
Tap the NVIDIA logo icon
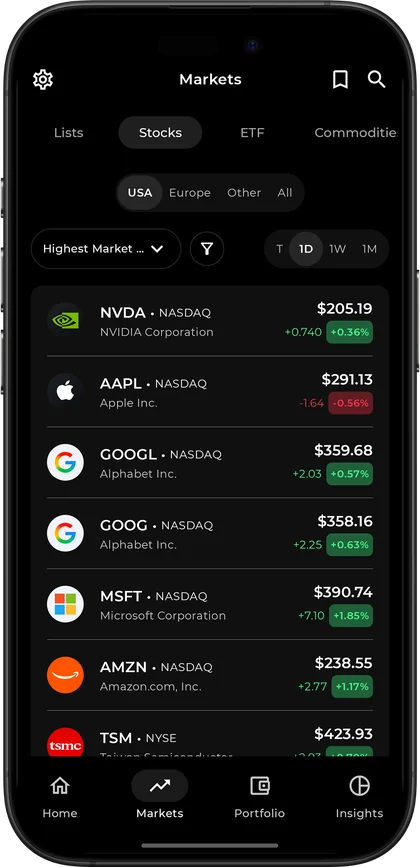(65, 320)
